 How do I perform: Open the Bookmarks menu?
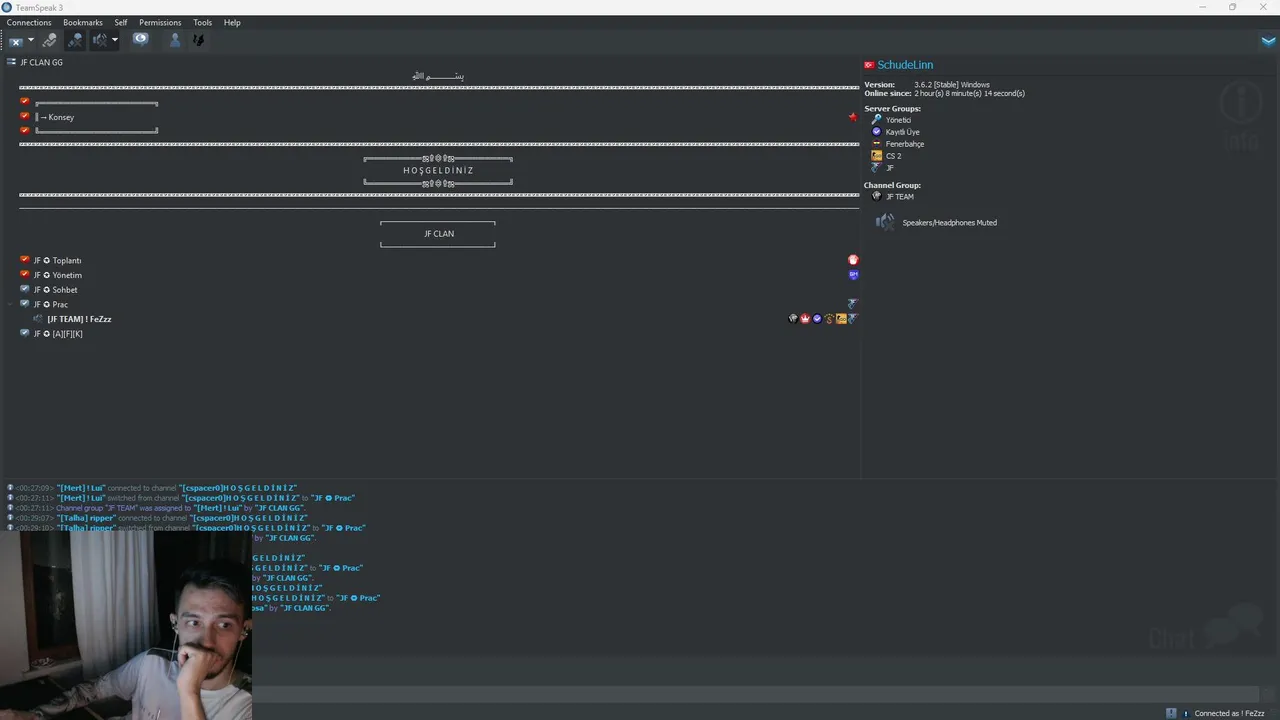pyautogui.click(x=83, y=22)
